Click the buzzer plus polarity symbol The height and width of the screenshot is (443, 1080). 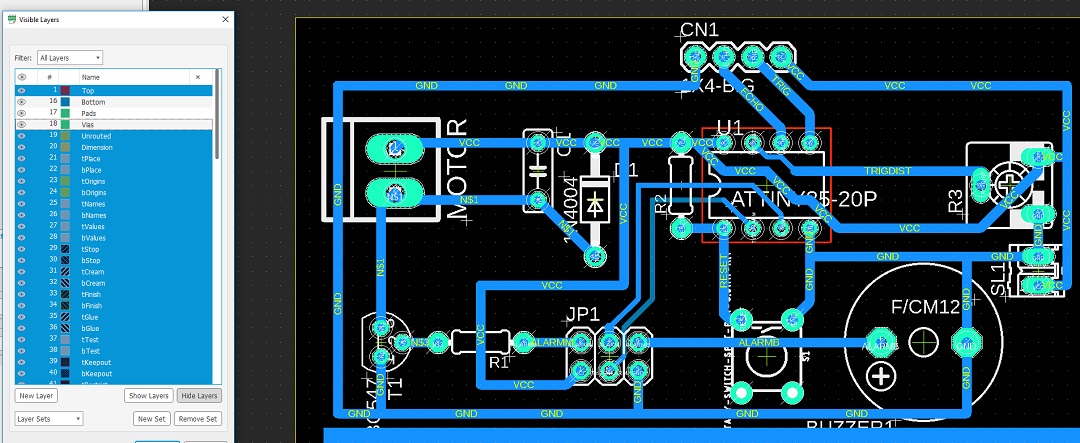coord(880,376)
